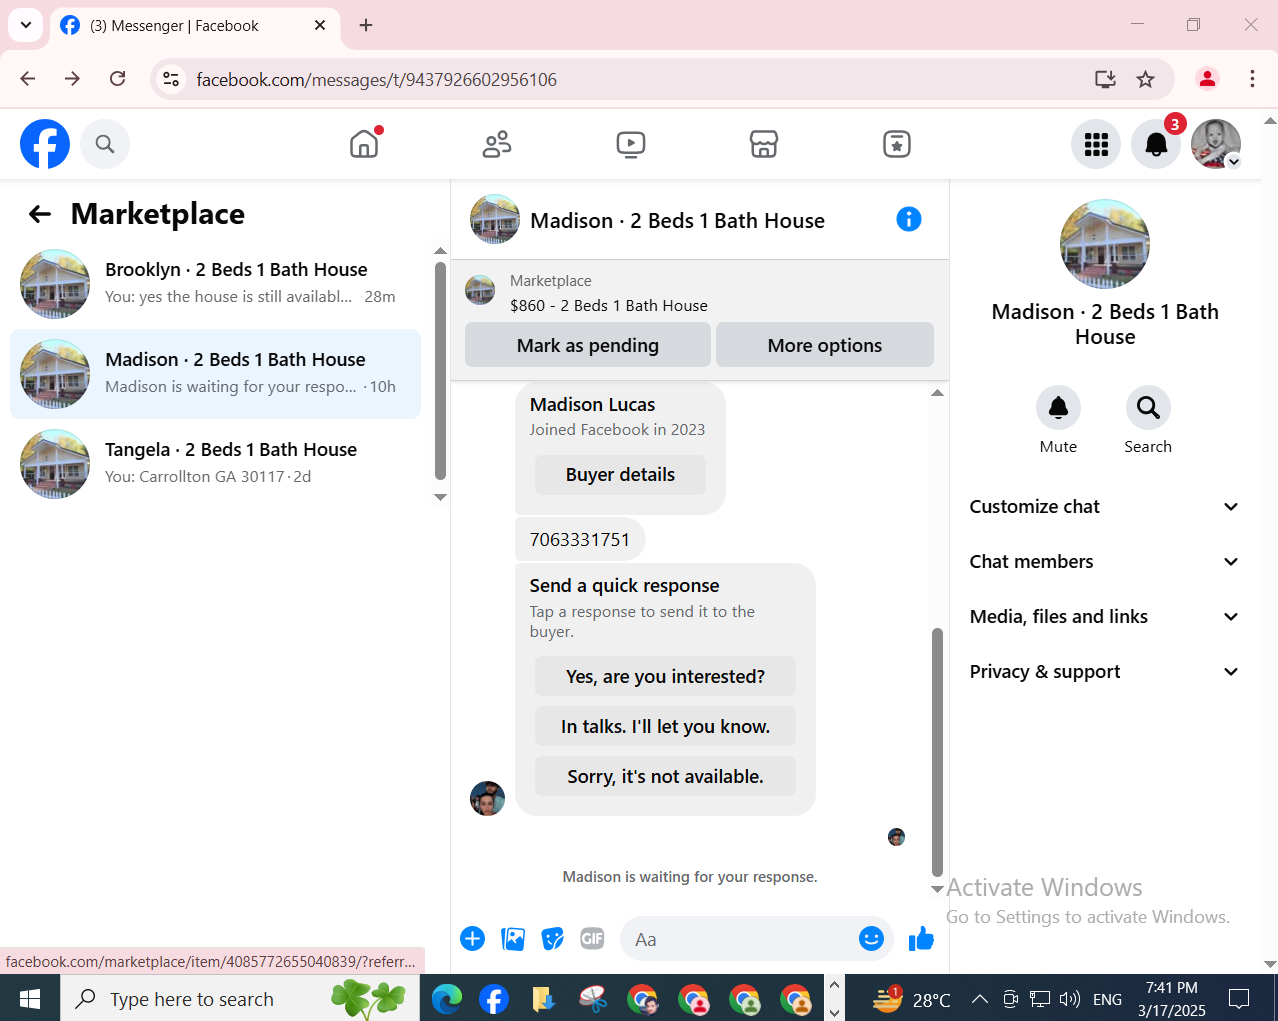
Task: Open the nine-dot Menu grid icon
Action: (1096, 144)
